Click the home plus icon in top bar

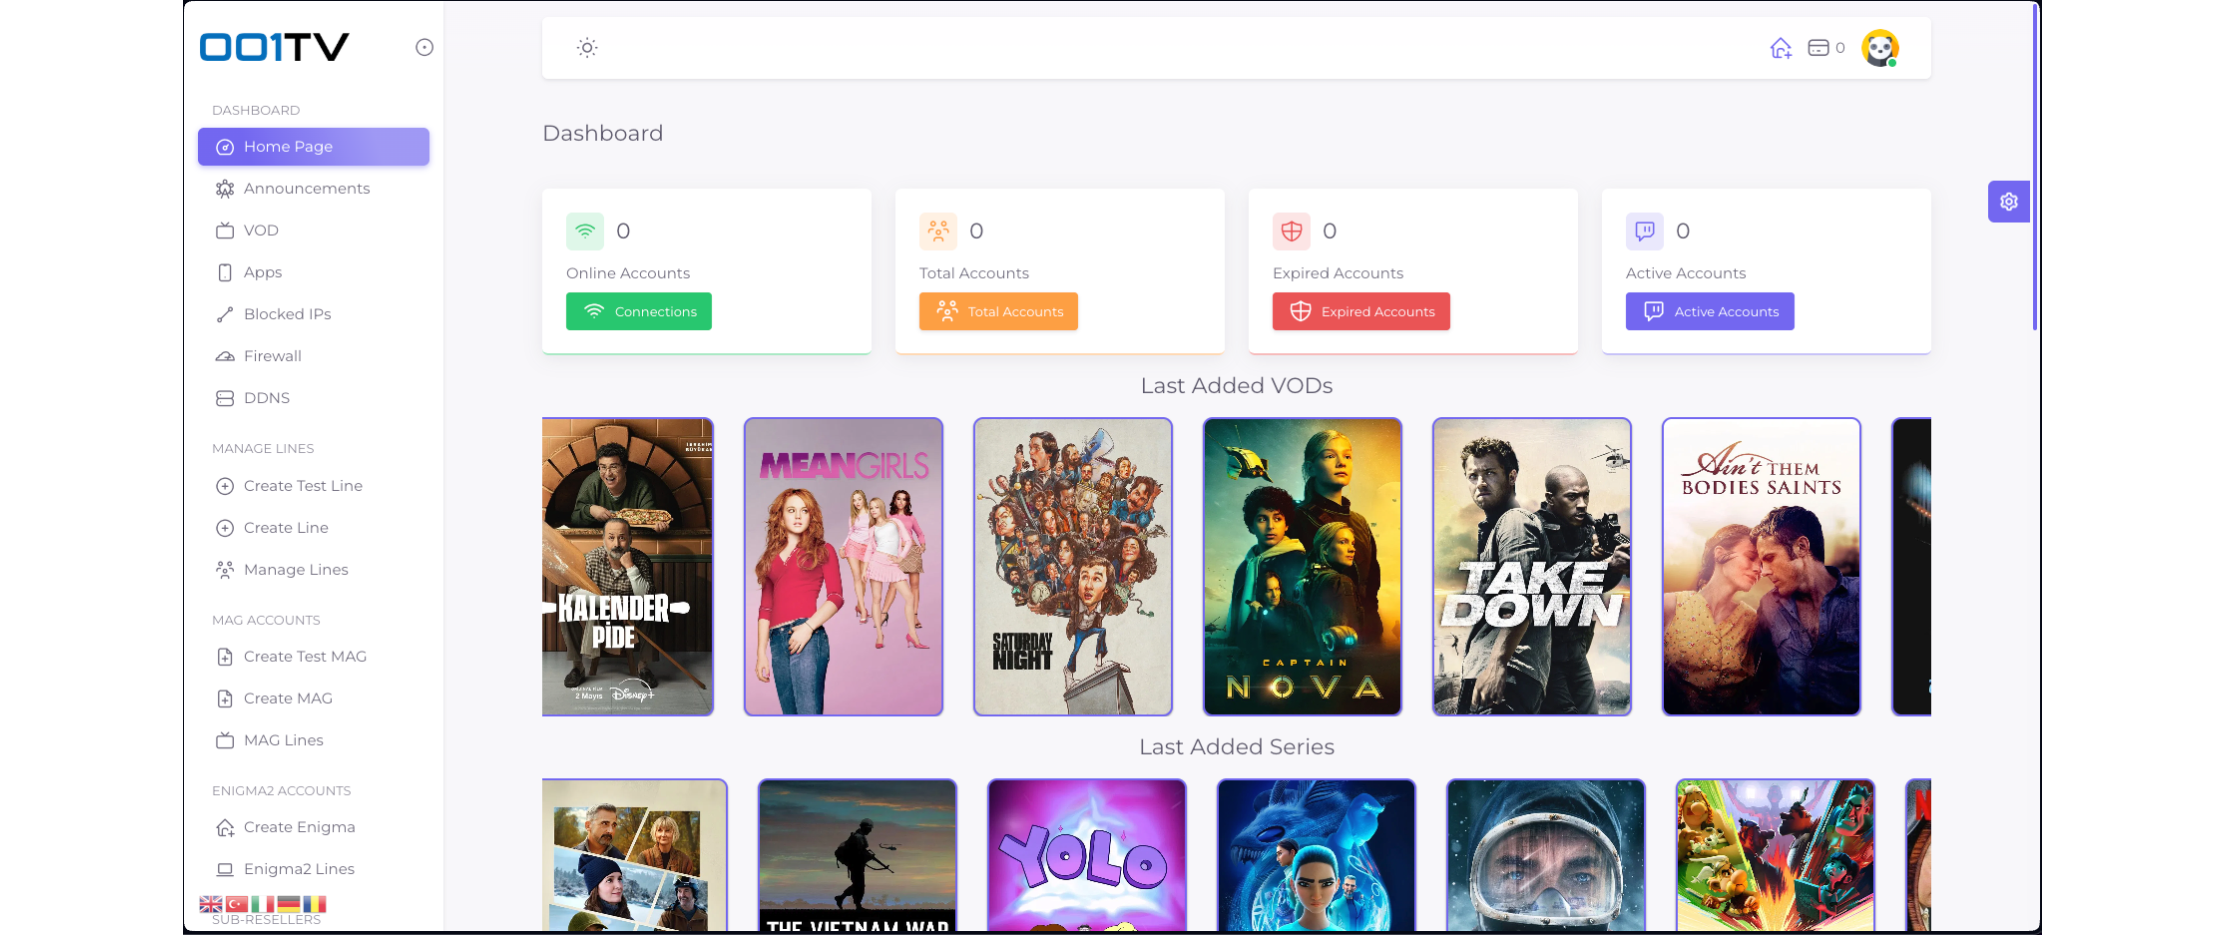(x=1780, y=48)
